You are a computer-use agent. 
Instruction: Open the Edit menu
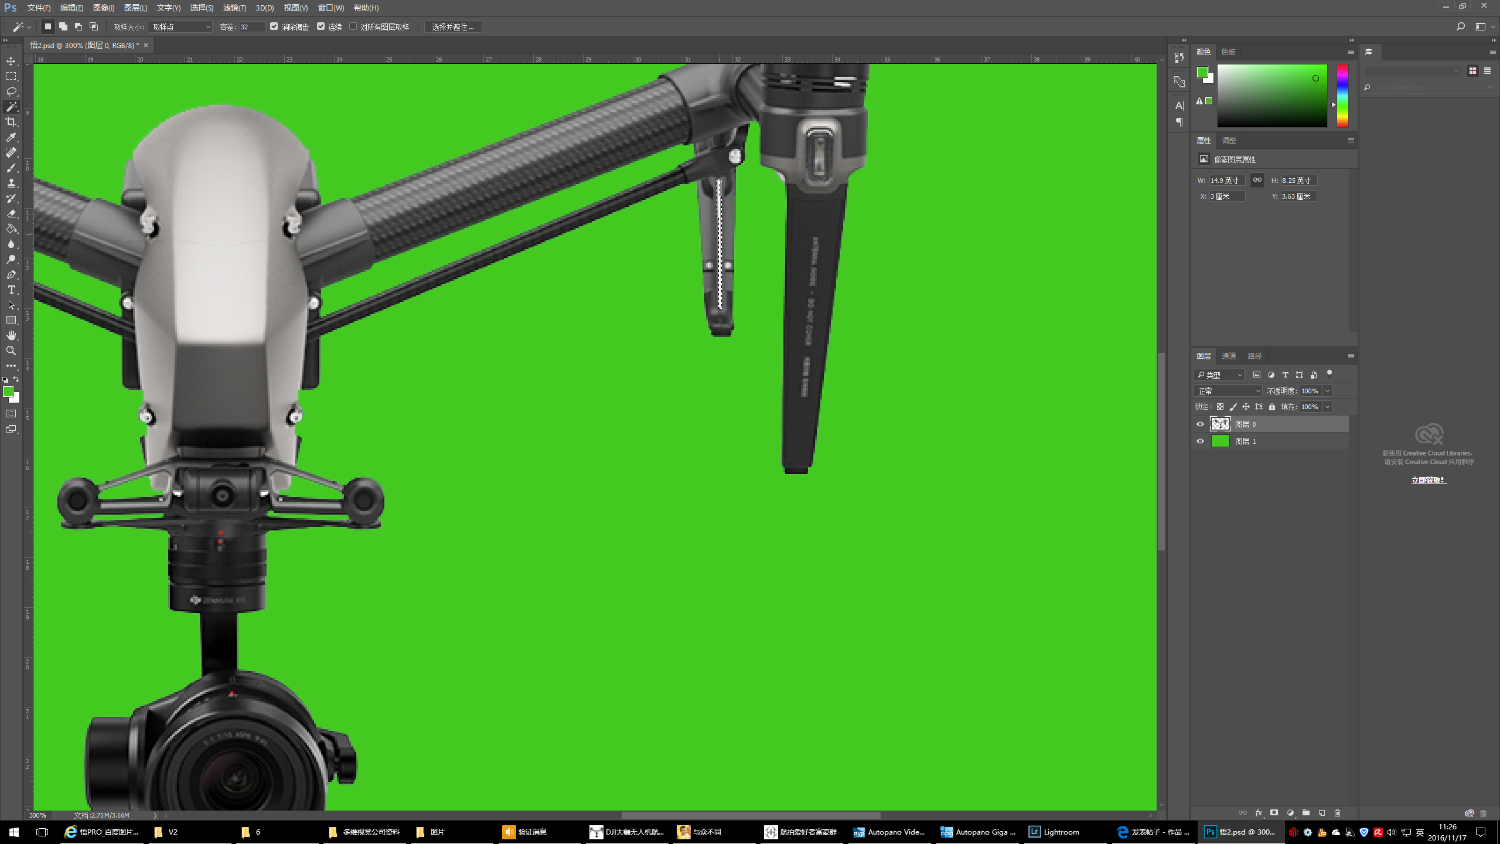point(71,8)
